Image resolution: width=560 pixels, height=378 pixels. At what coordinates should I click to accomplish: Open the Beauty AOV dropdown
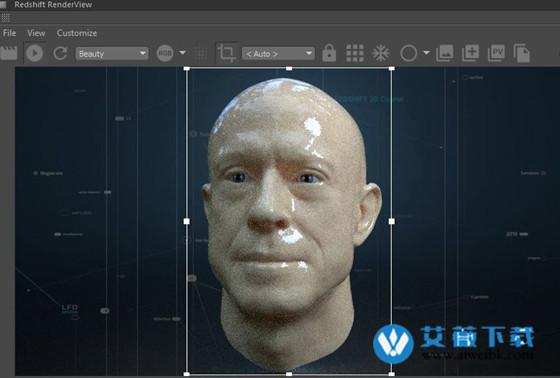(112, 54)
